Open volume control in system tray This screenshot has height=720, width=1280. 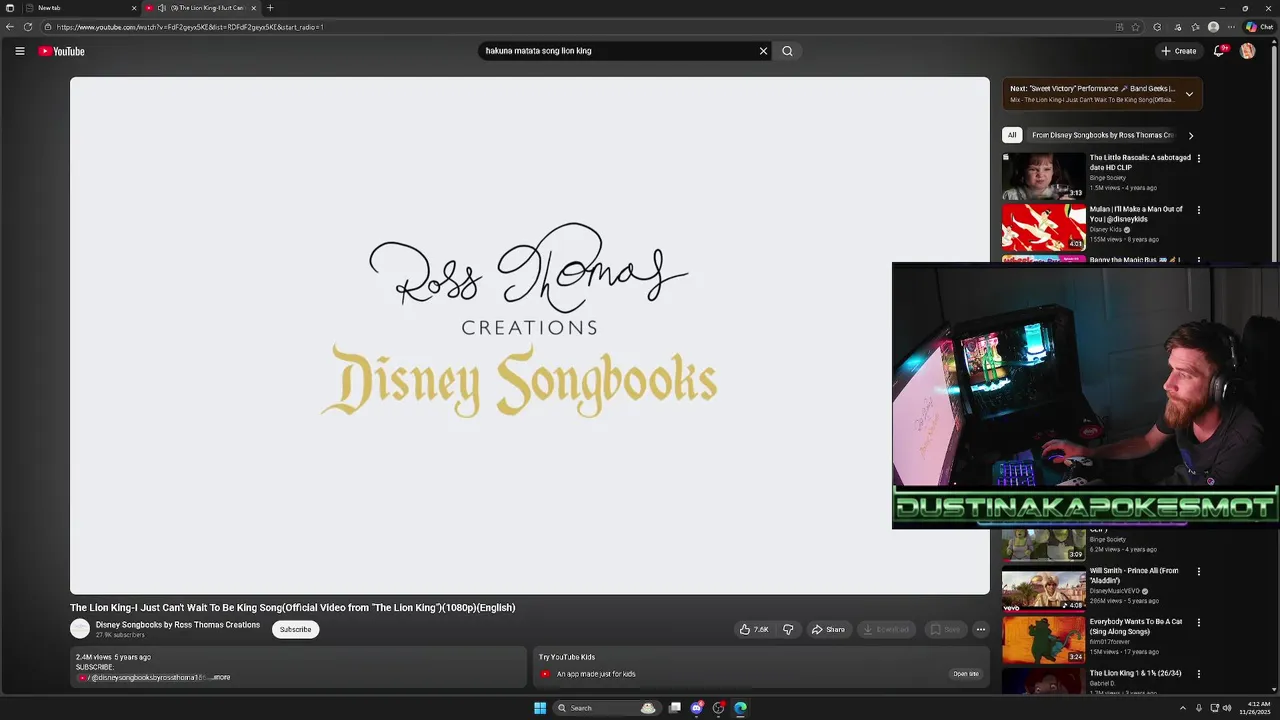tap(1227, 708)
